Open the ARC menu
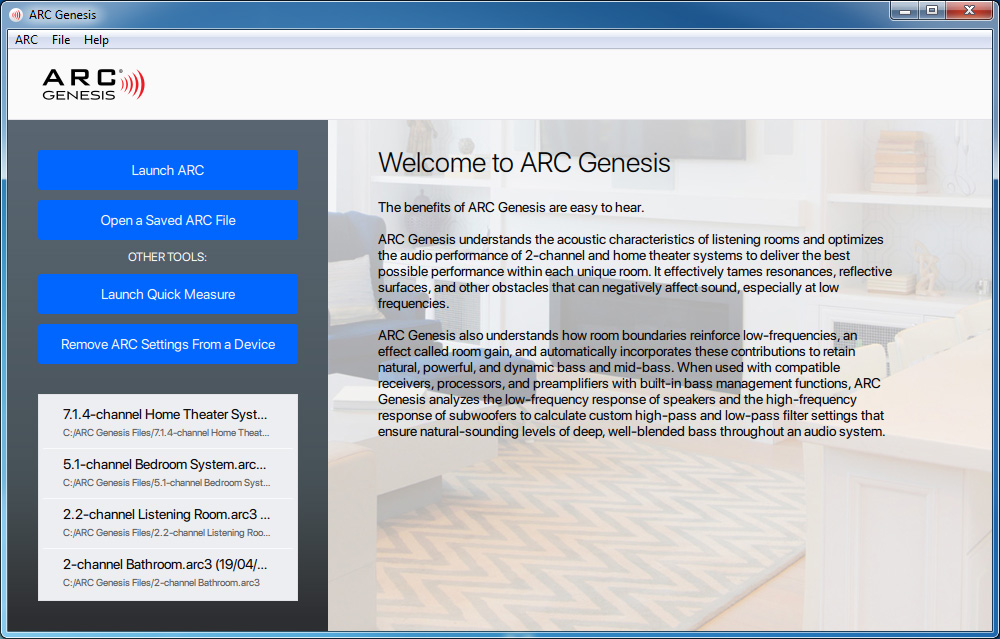This screenshot has width=1000, height=639. coord(26,40)
